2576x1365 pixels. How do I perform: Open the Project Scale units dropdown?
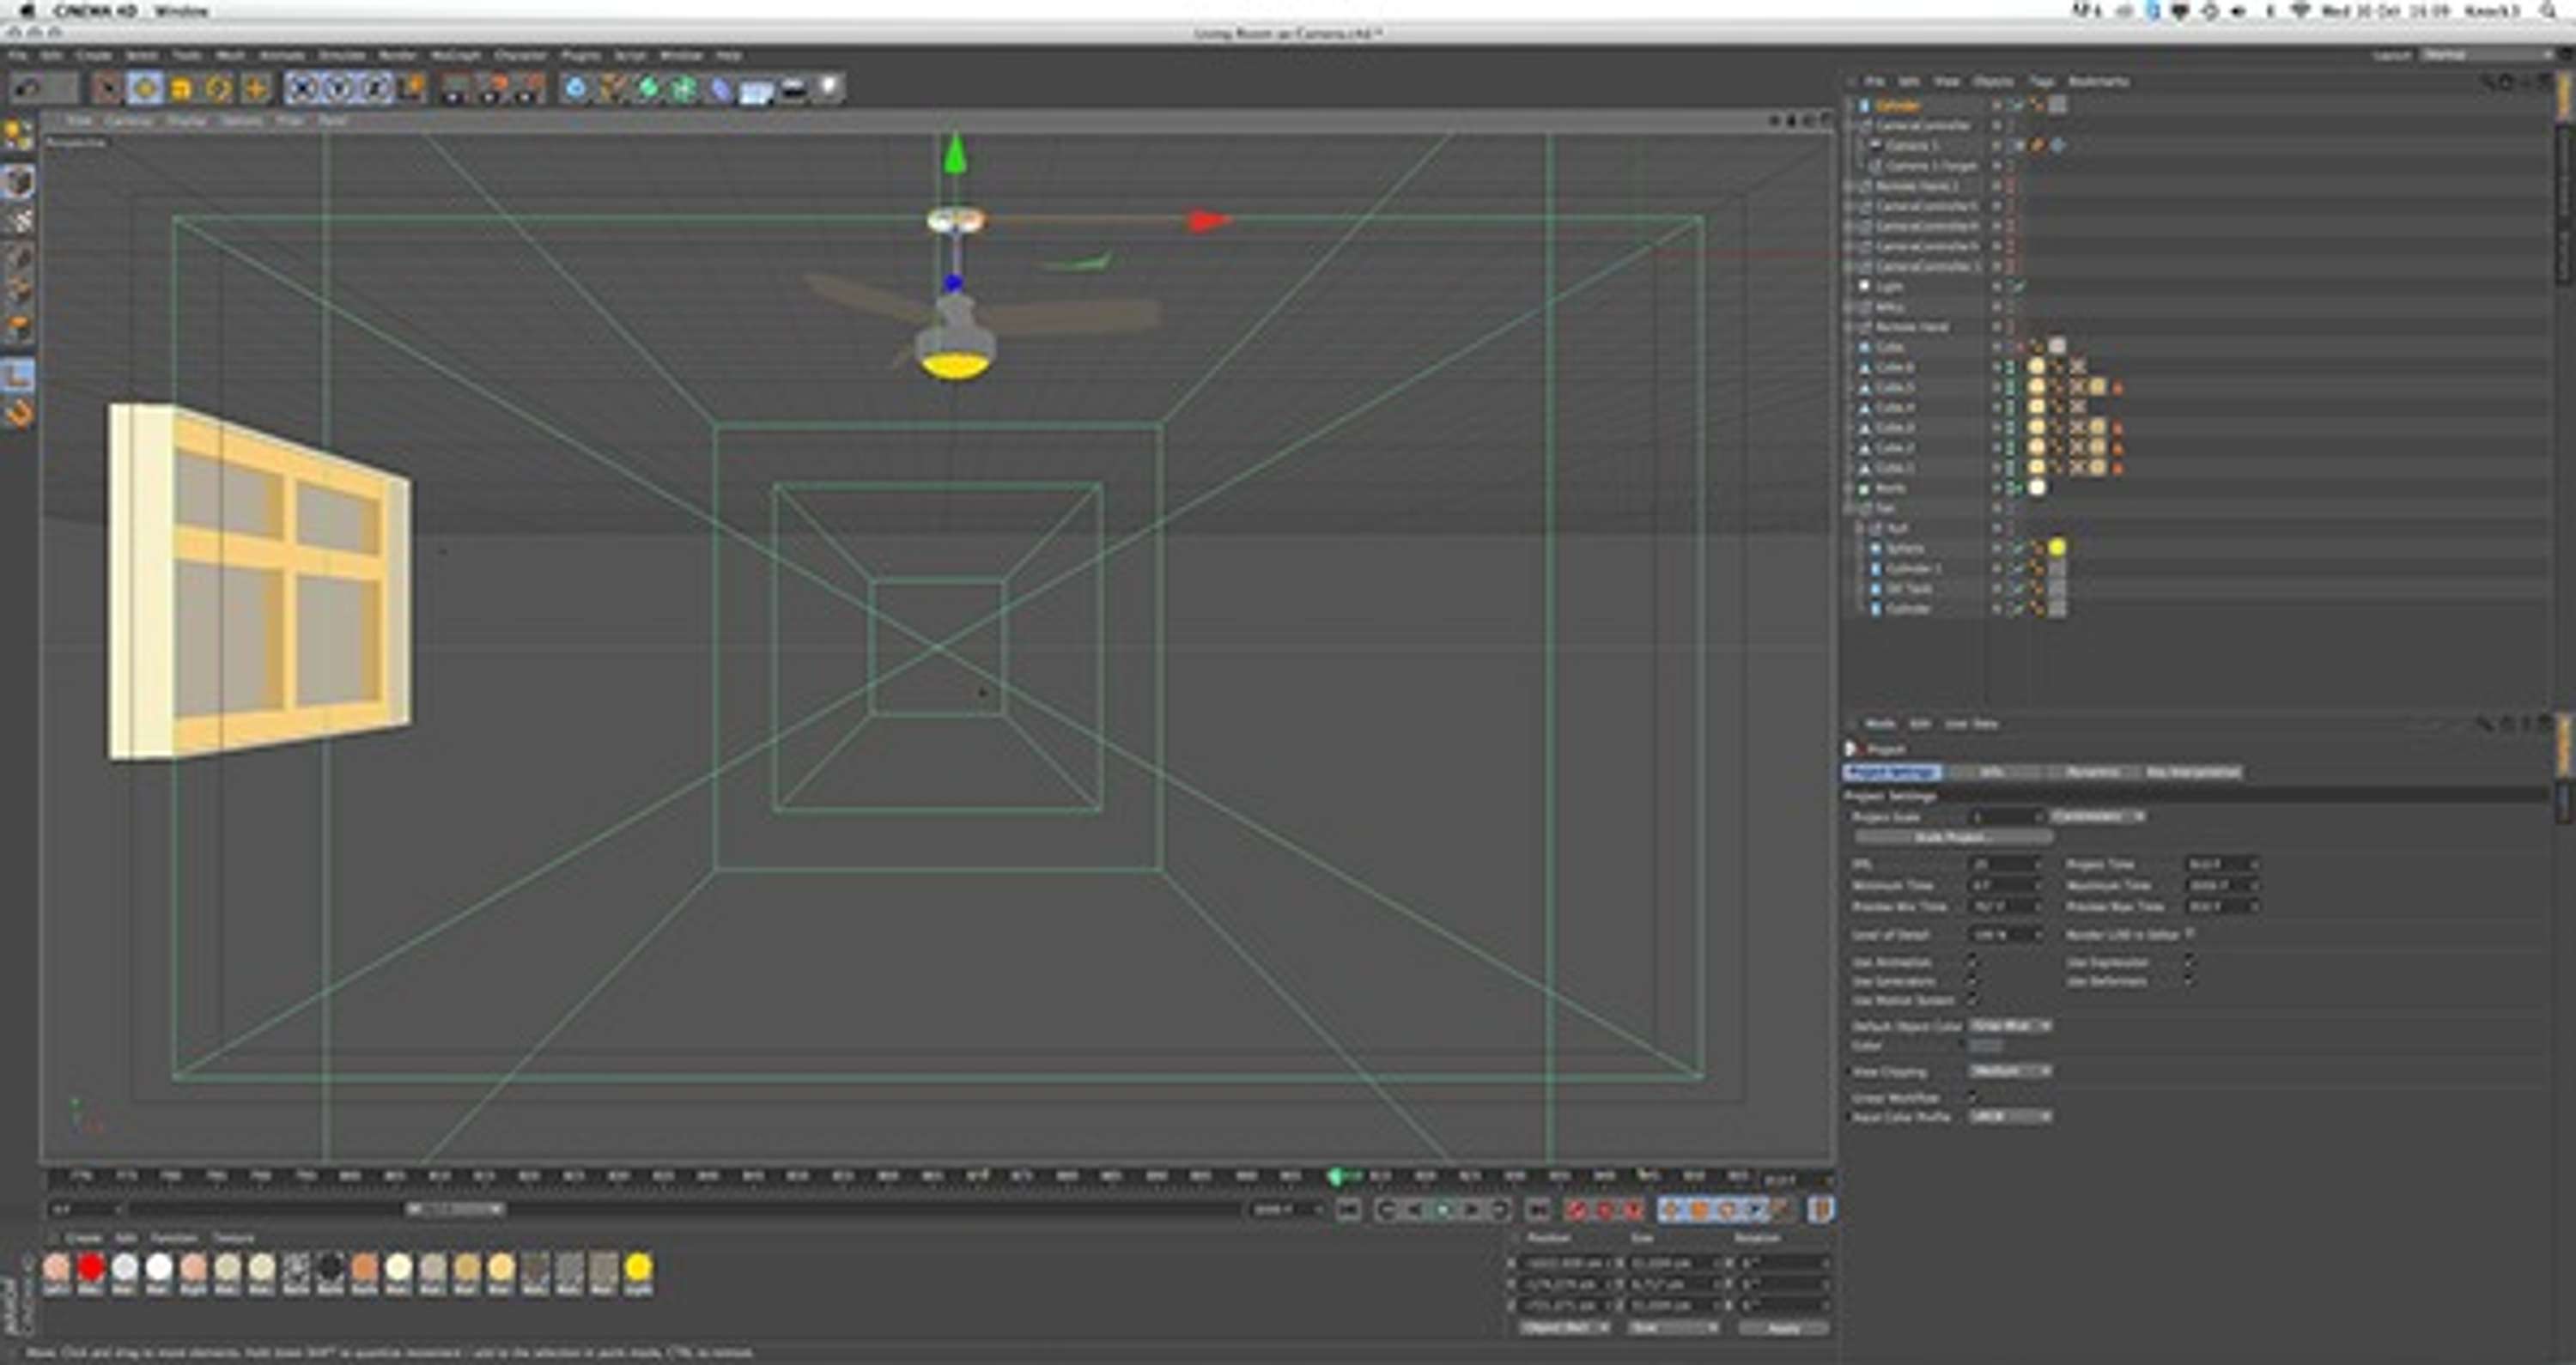coord(2098,817)
